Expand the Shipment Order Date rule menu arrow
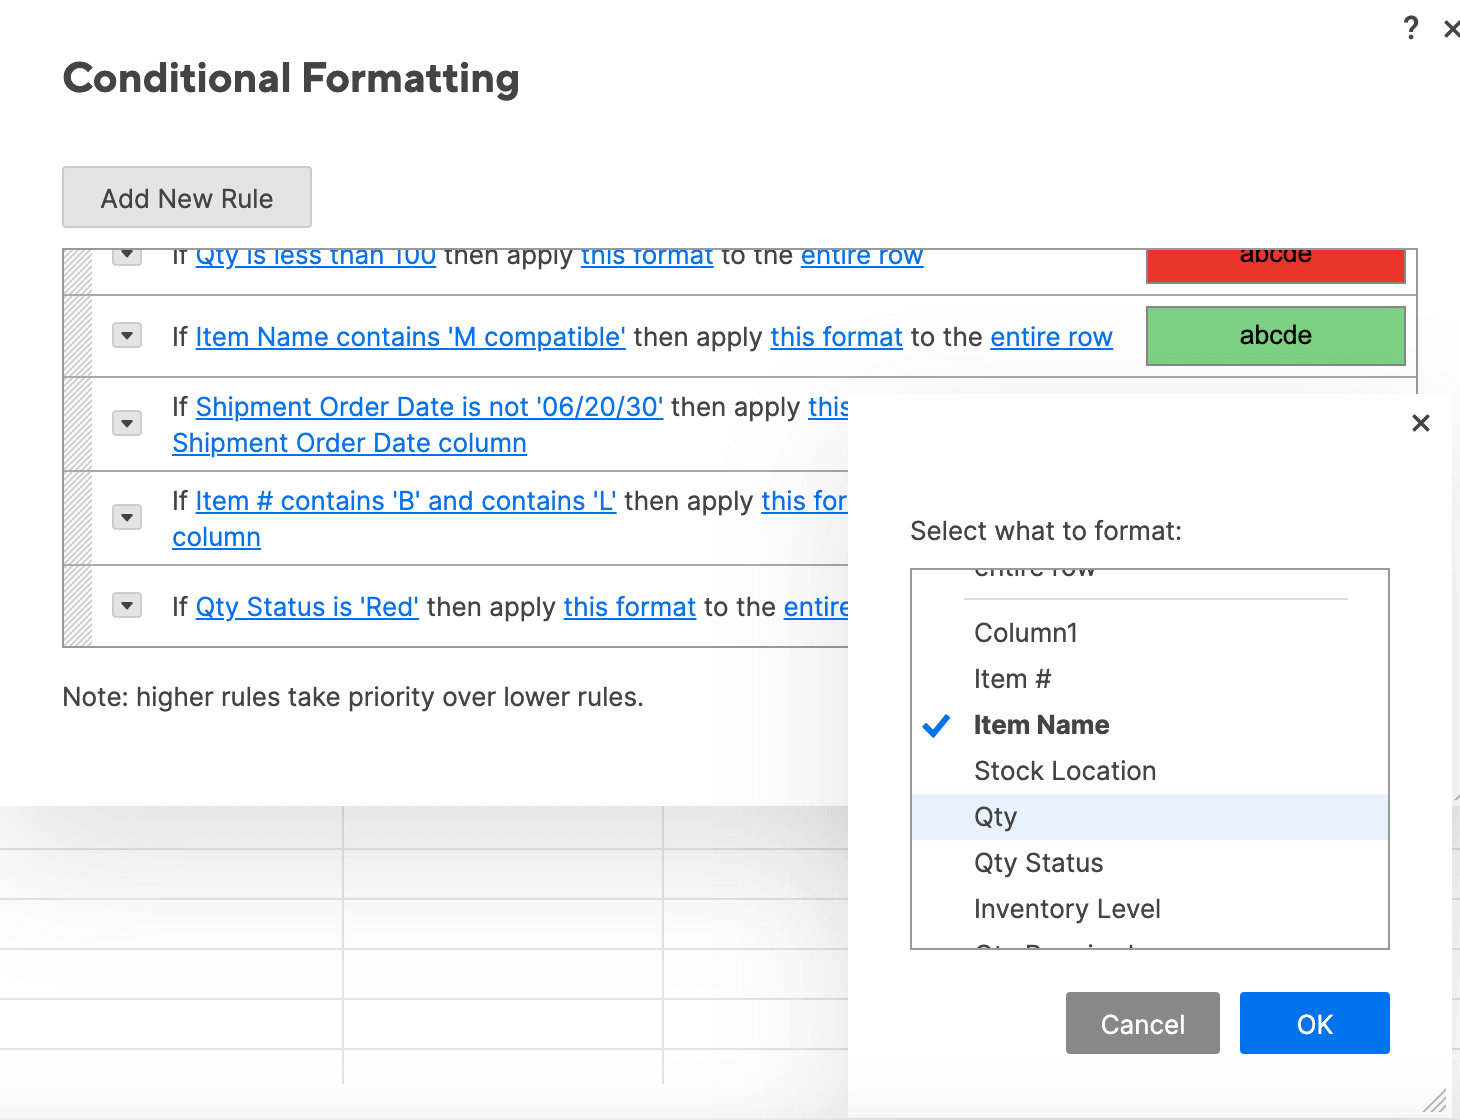Viewport: 1460px width, 1120px height. [x=127, y=423]
